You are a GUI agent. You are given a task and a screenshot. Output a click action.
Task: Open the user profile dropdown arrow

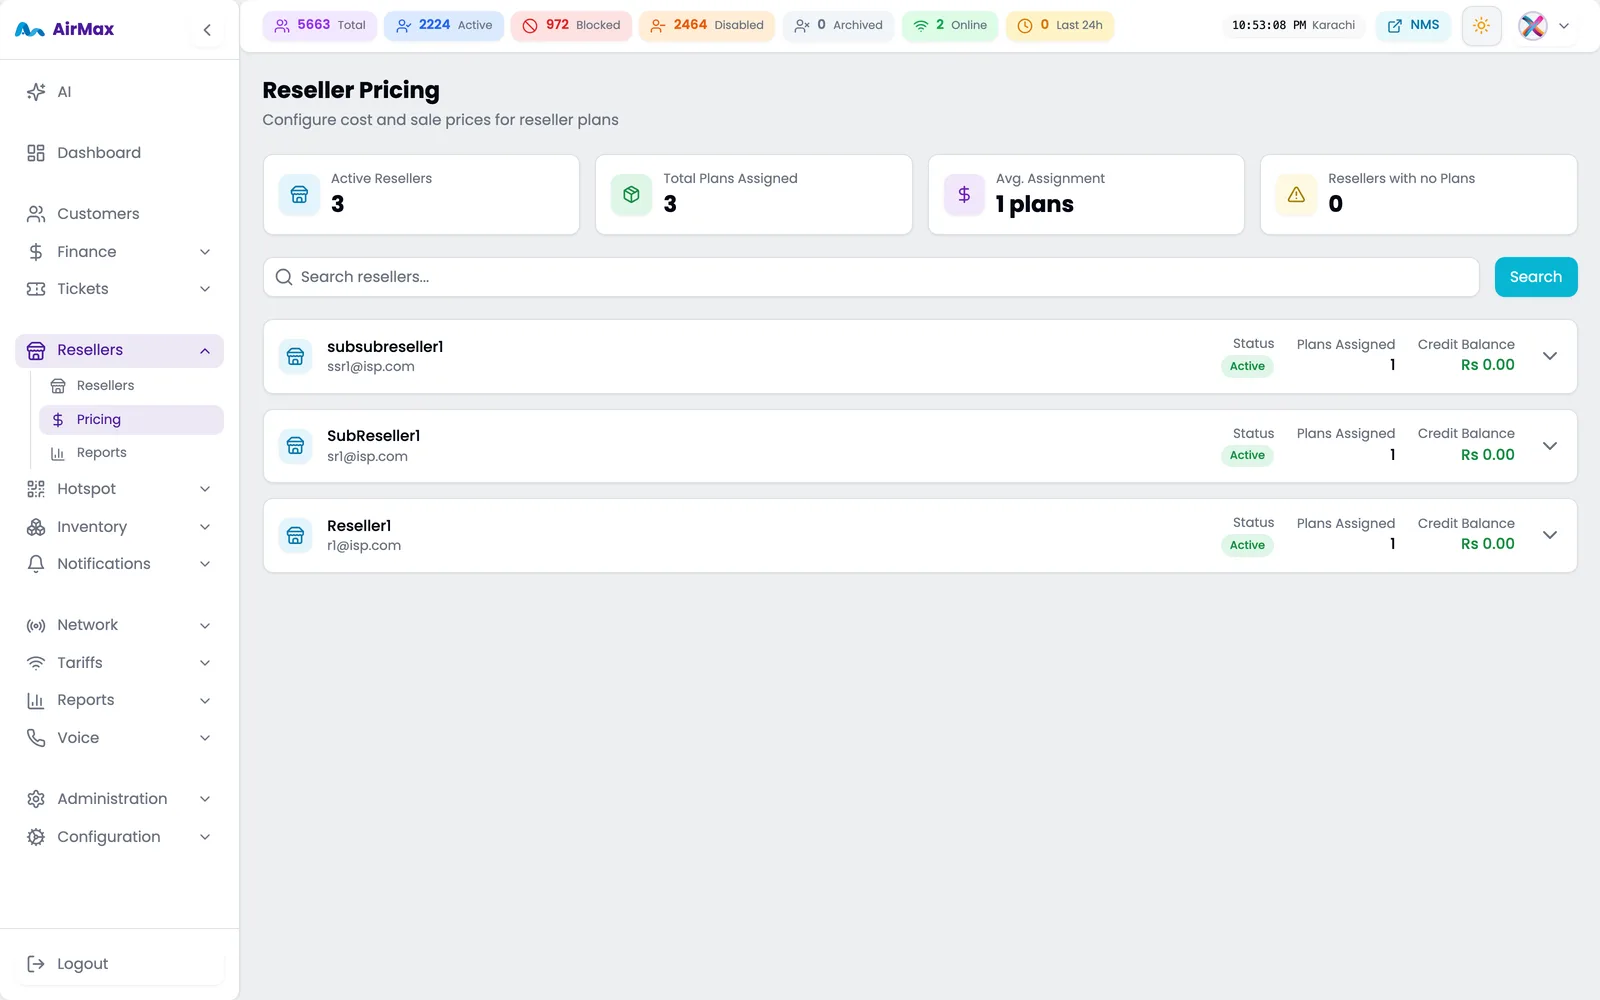[1564, 26]
